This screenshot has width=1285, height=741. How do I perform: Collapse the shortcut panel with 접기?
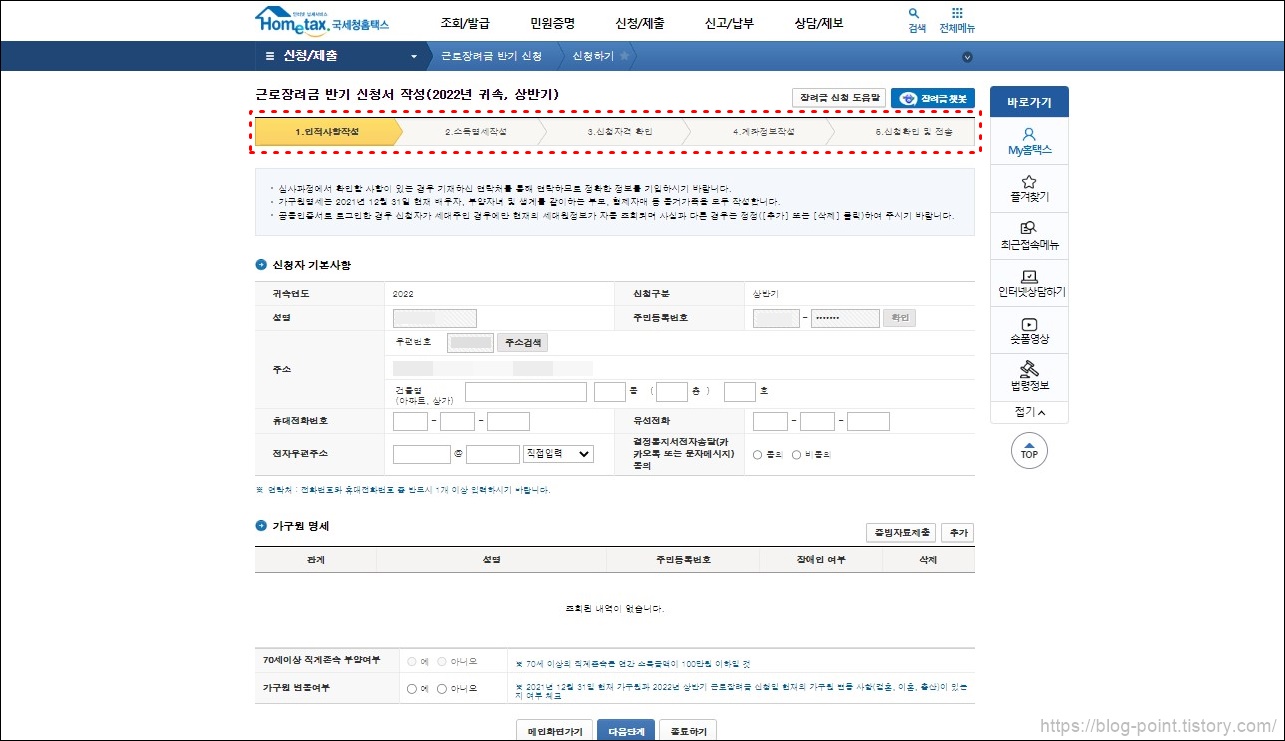1029,412
